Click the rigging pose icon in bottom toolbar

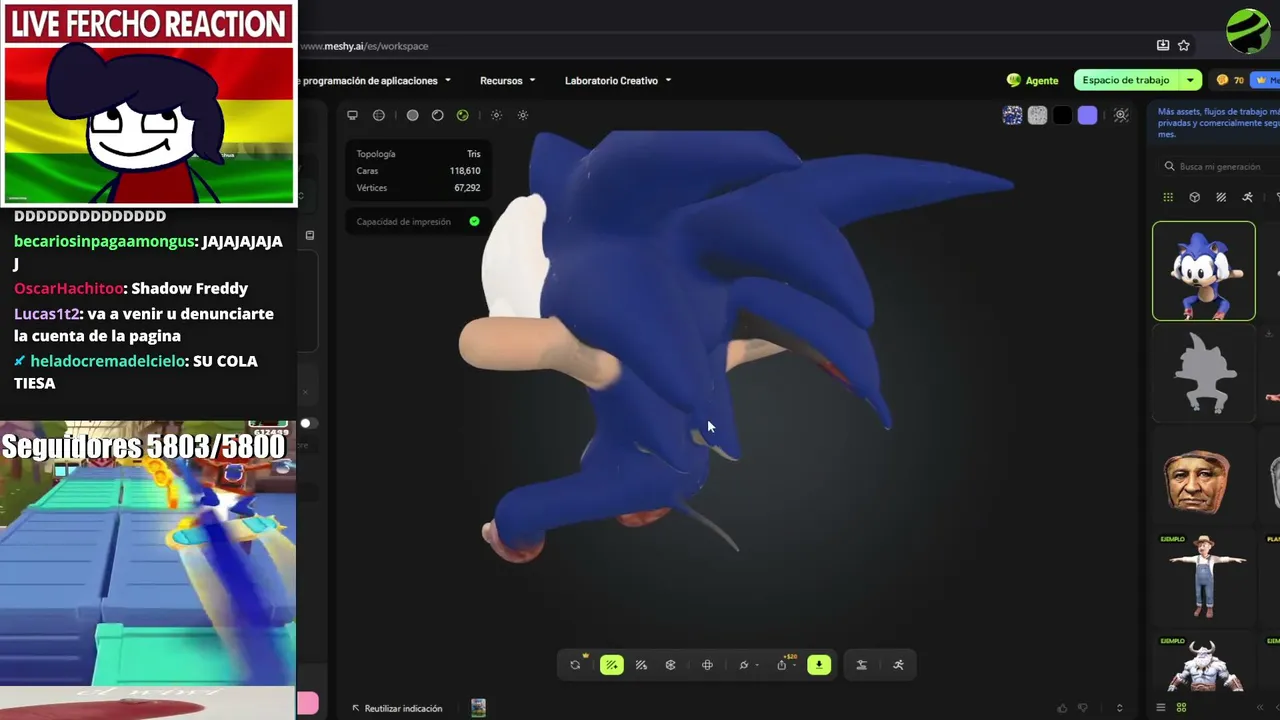861,665
